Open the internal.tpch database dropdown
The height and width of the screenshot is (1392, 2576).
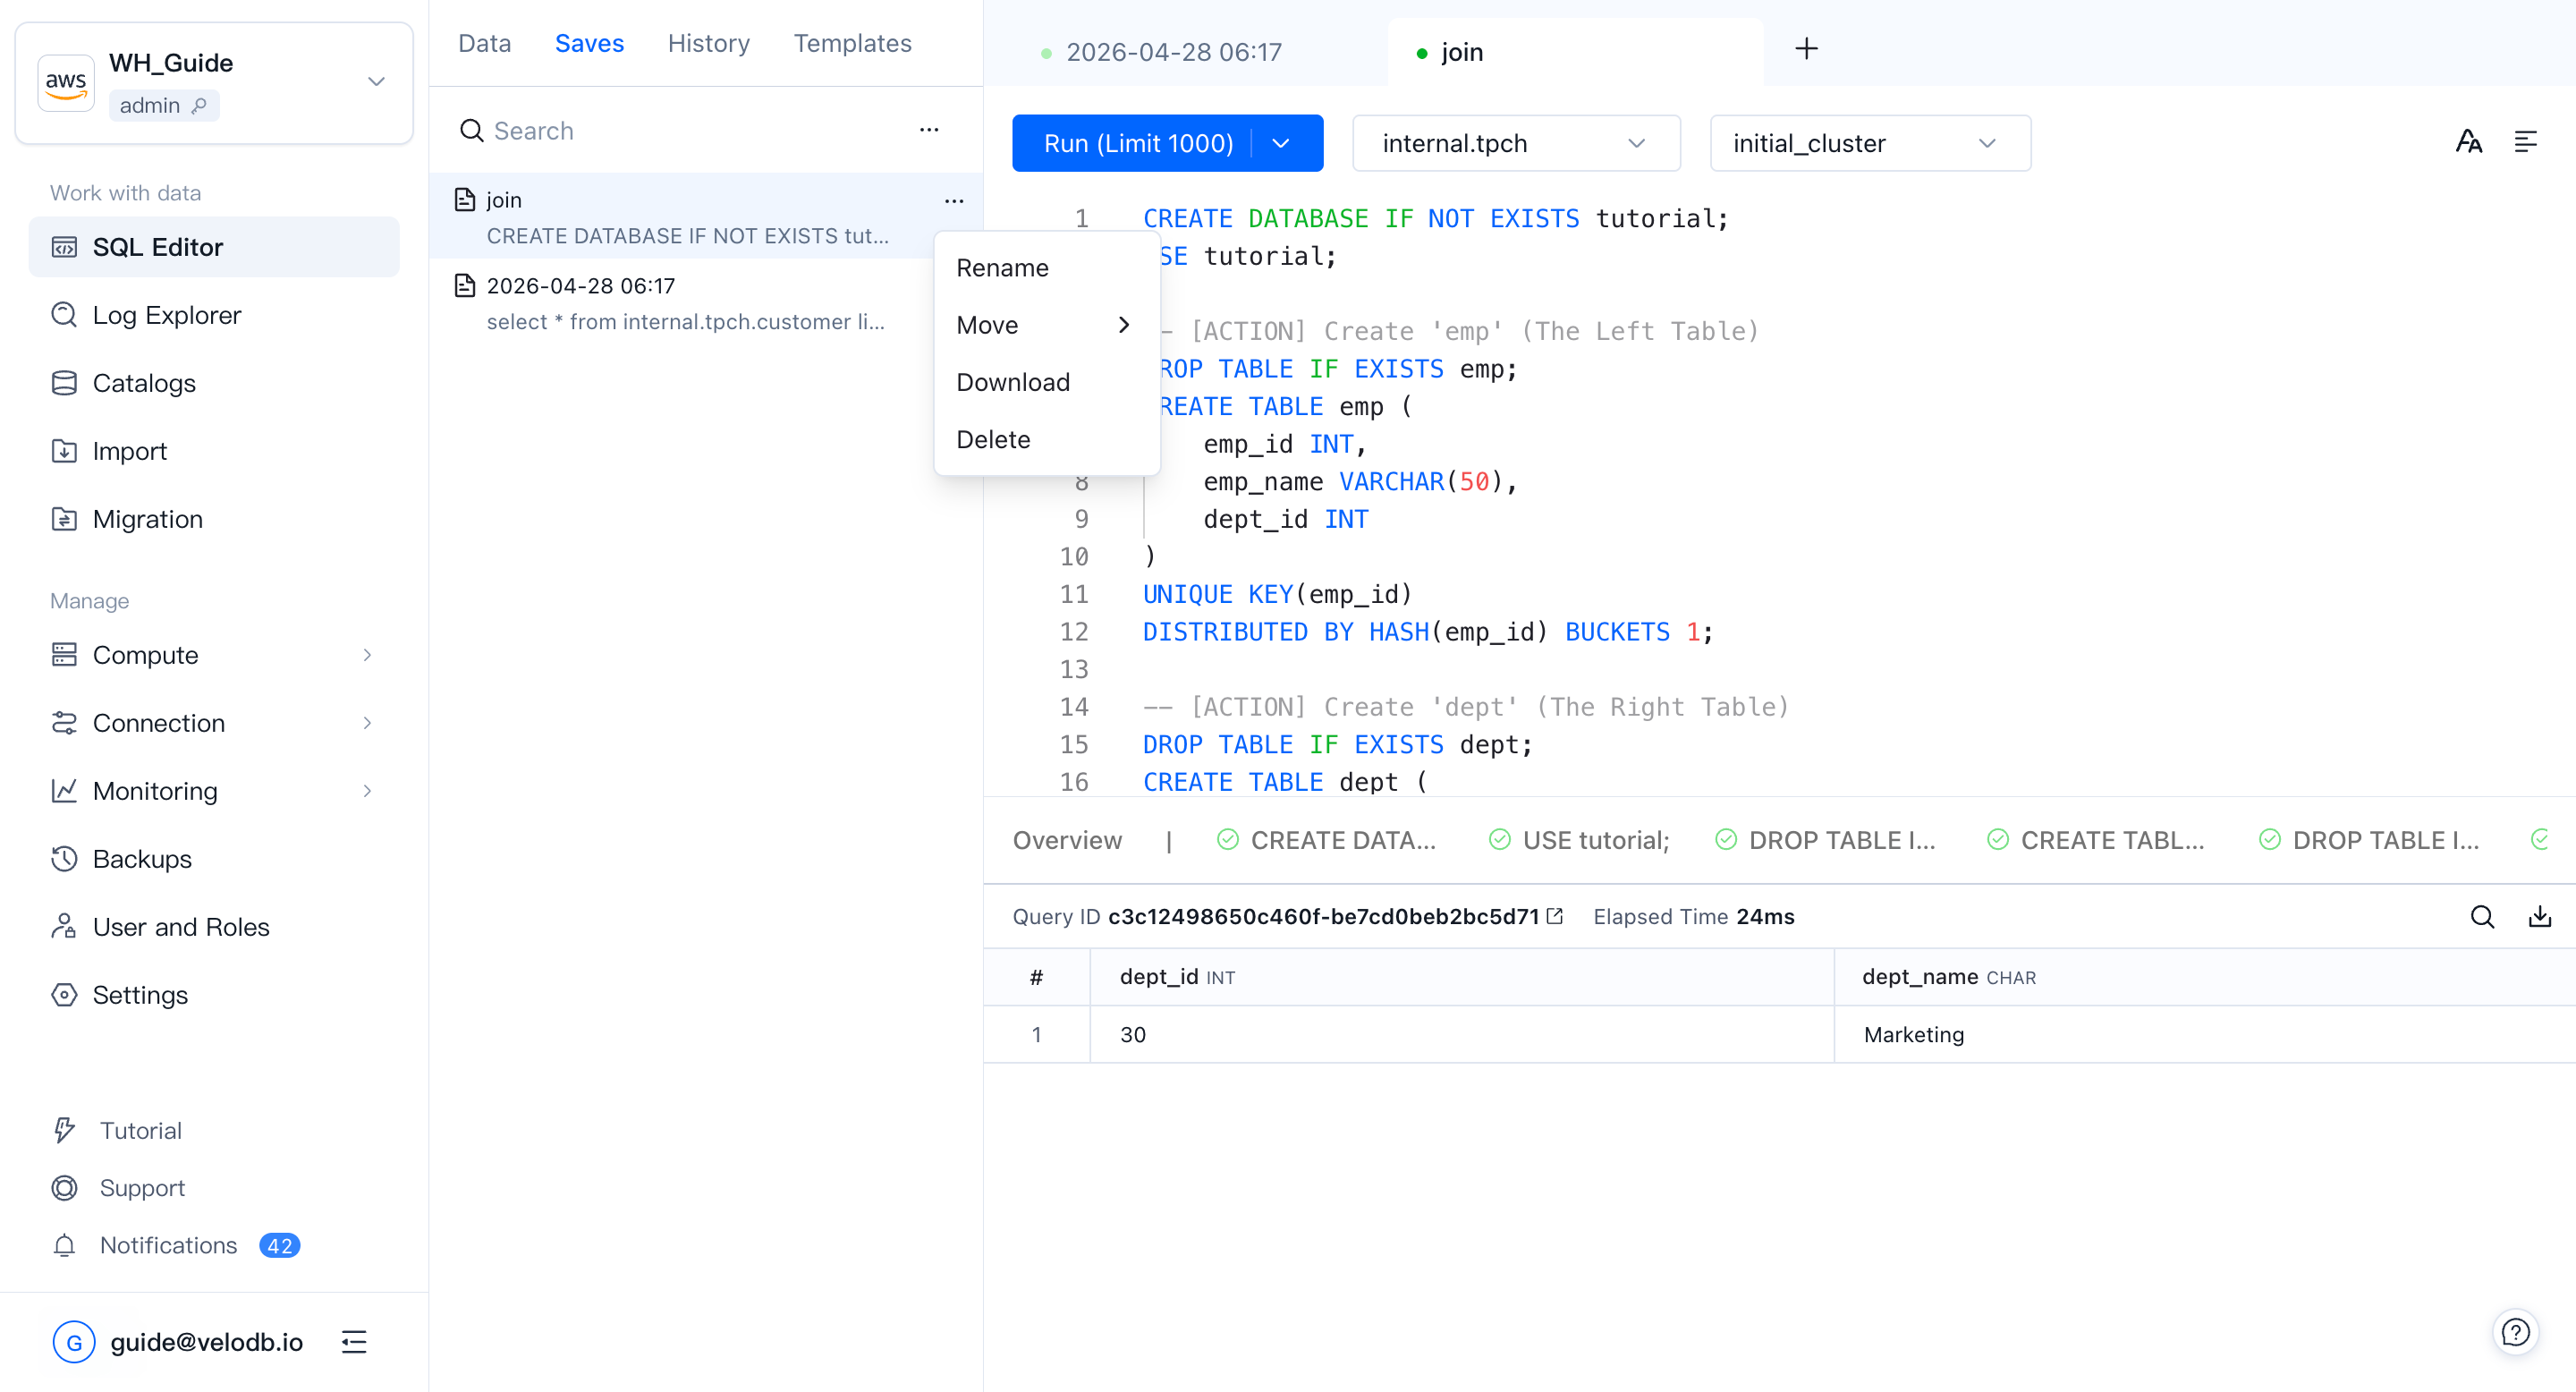[x=1514, y=143]
